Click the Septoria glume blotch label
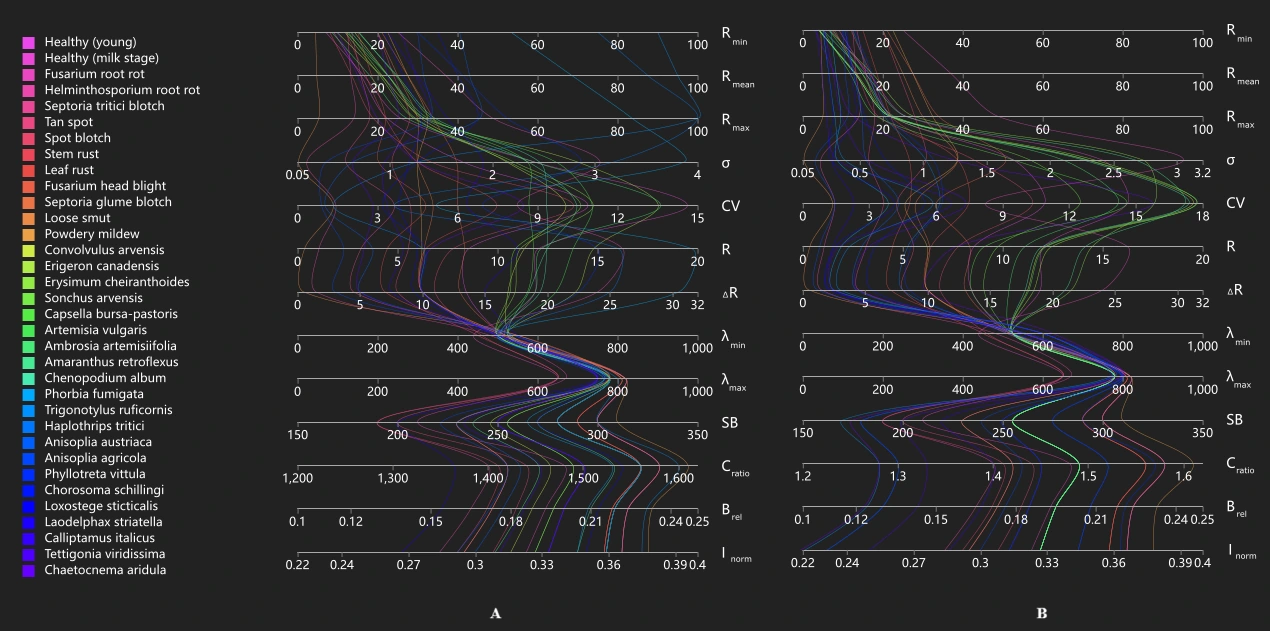The width and height of the screenshot is (1270, 631). click(108, 202)
